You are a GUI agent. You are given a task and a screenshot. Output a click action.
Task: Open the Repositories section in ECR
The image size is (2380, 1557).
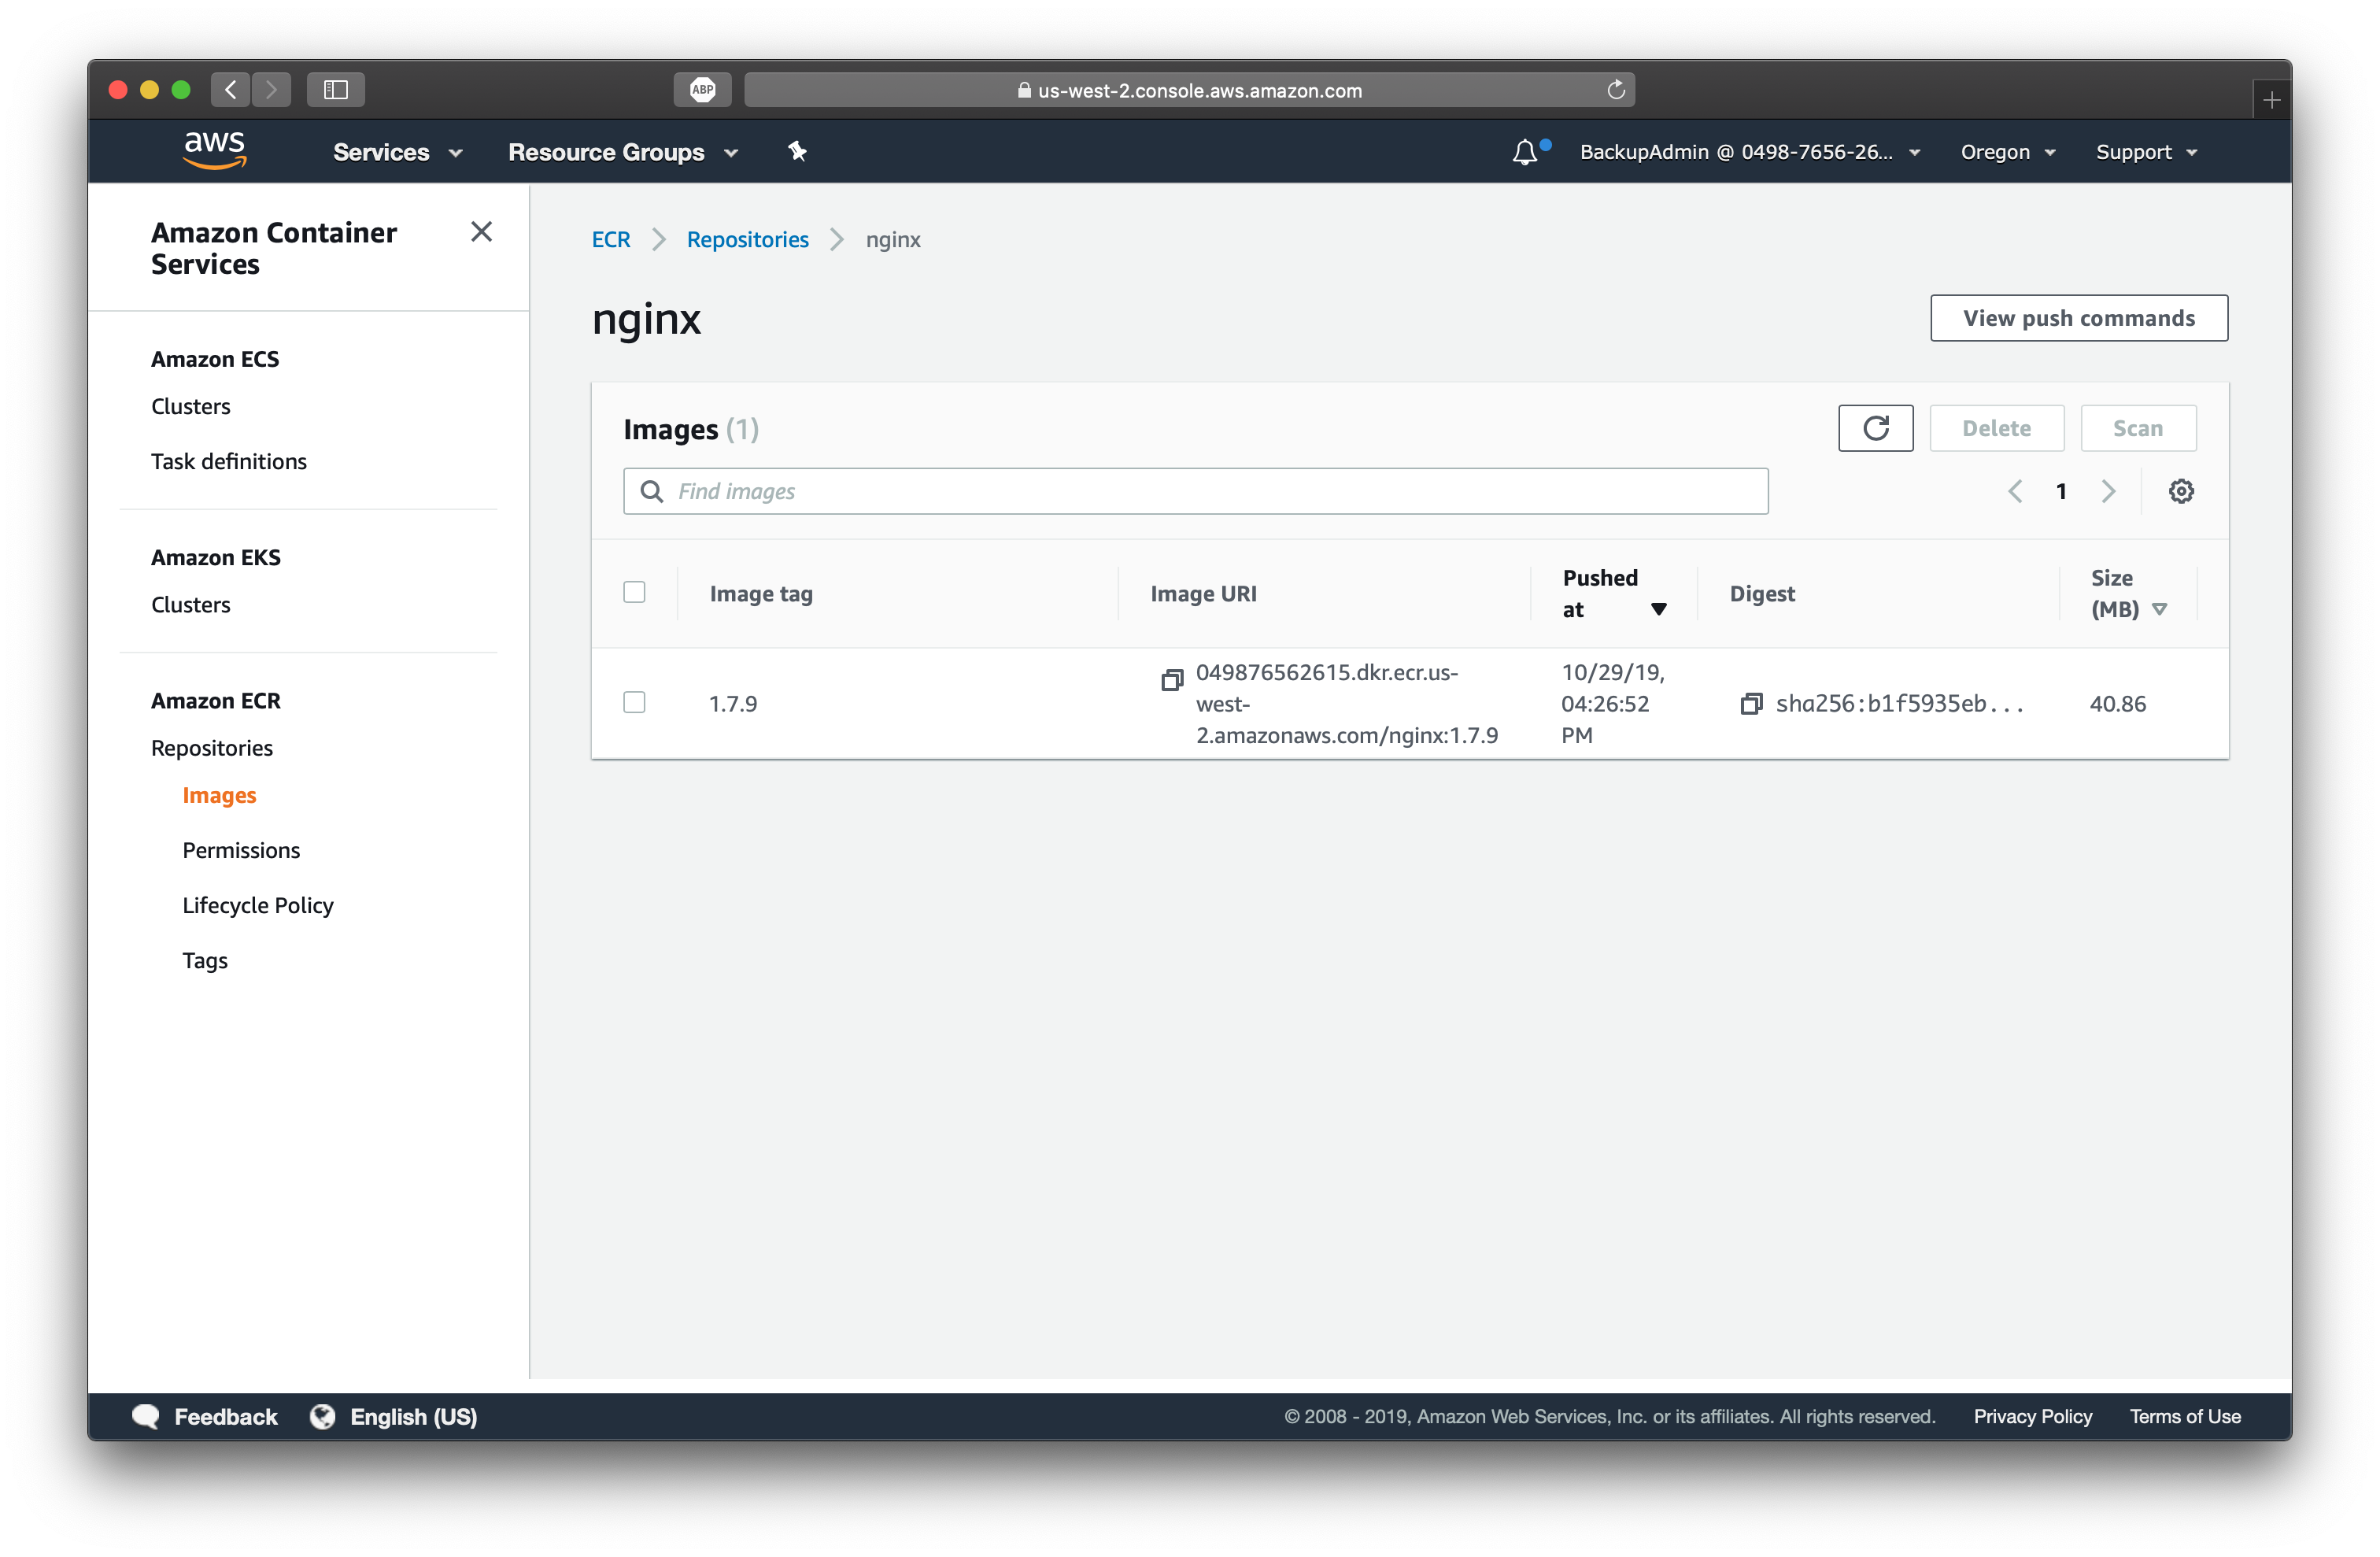pos(212,747)
